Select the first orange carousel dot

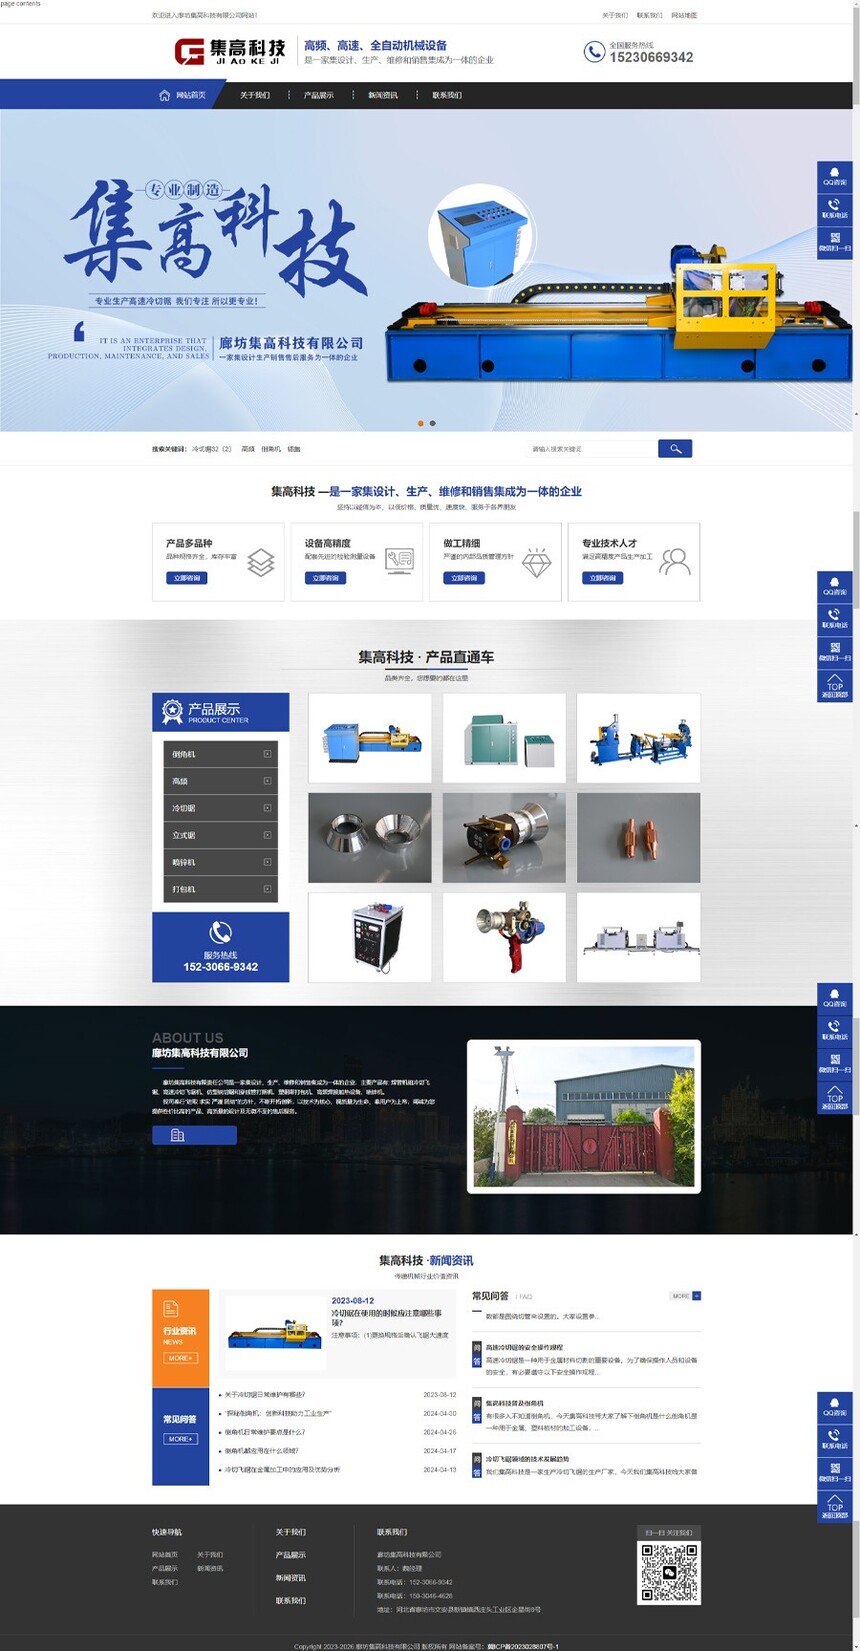pyautogui.click(x=420, y=423)
